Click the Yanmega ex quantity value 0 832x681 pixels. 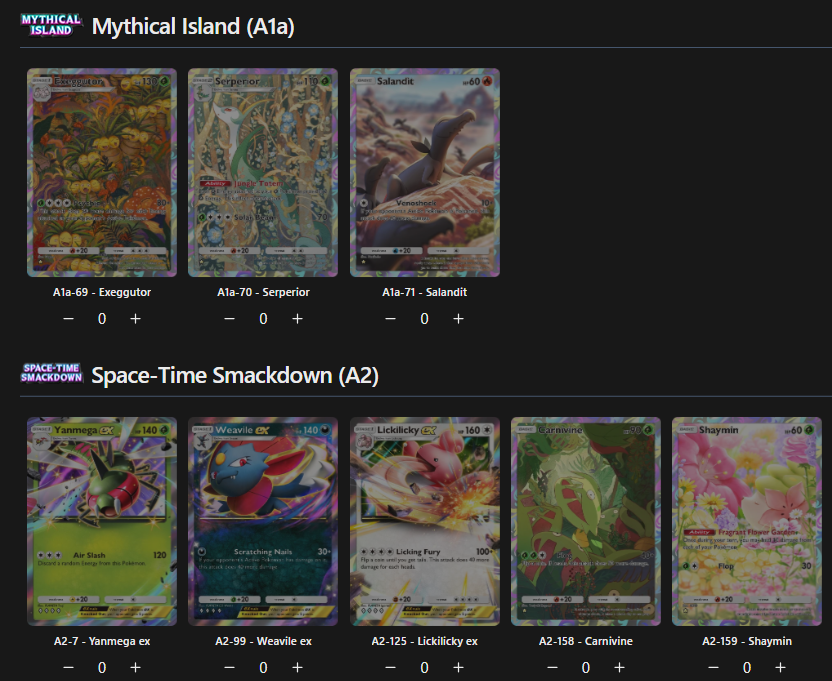point(102,667)
